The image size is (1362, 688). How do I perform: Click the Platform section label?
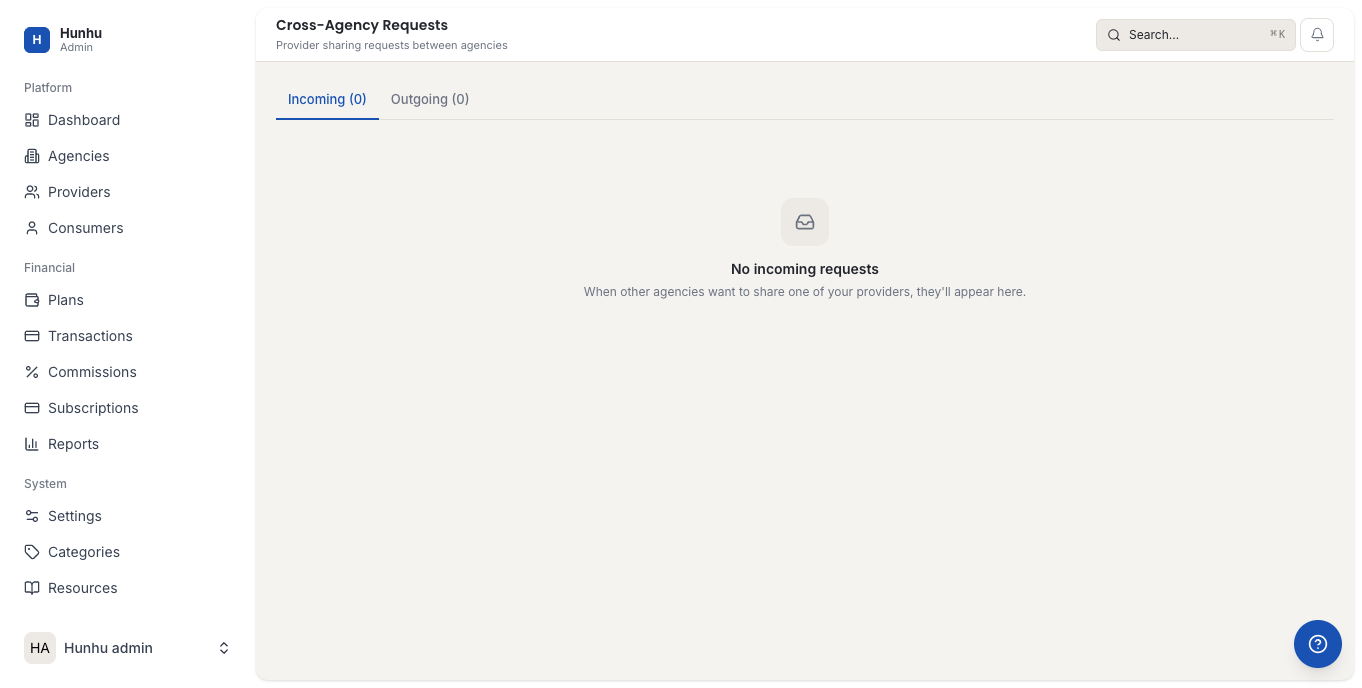(48, 88)
